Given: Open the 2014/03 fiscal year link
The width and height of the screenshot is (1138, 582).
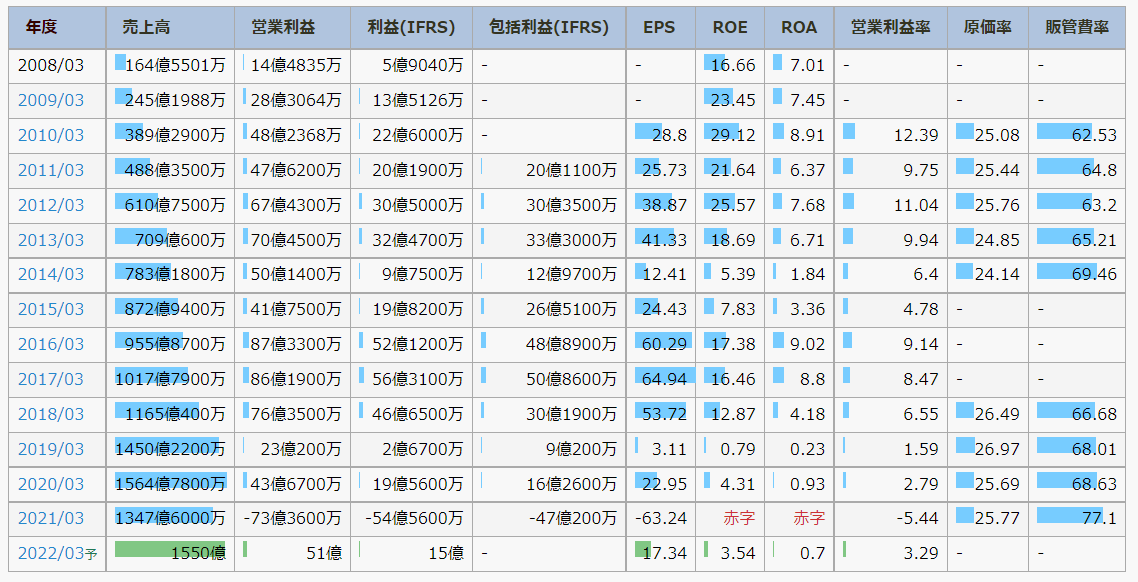Looking at the screenshot, I should click(51, 274).
